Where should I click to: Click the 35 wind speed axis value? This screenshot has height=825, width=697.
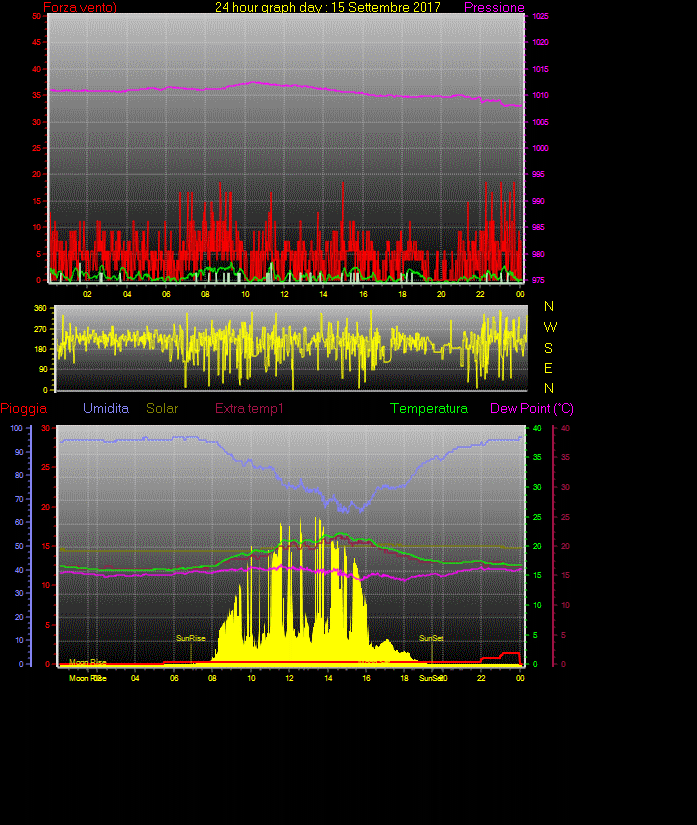tap(36, 95)
